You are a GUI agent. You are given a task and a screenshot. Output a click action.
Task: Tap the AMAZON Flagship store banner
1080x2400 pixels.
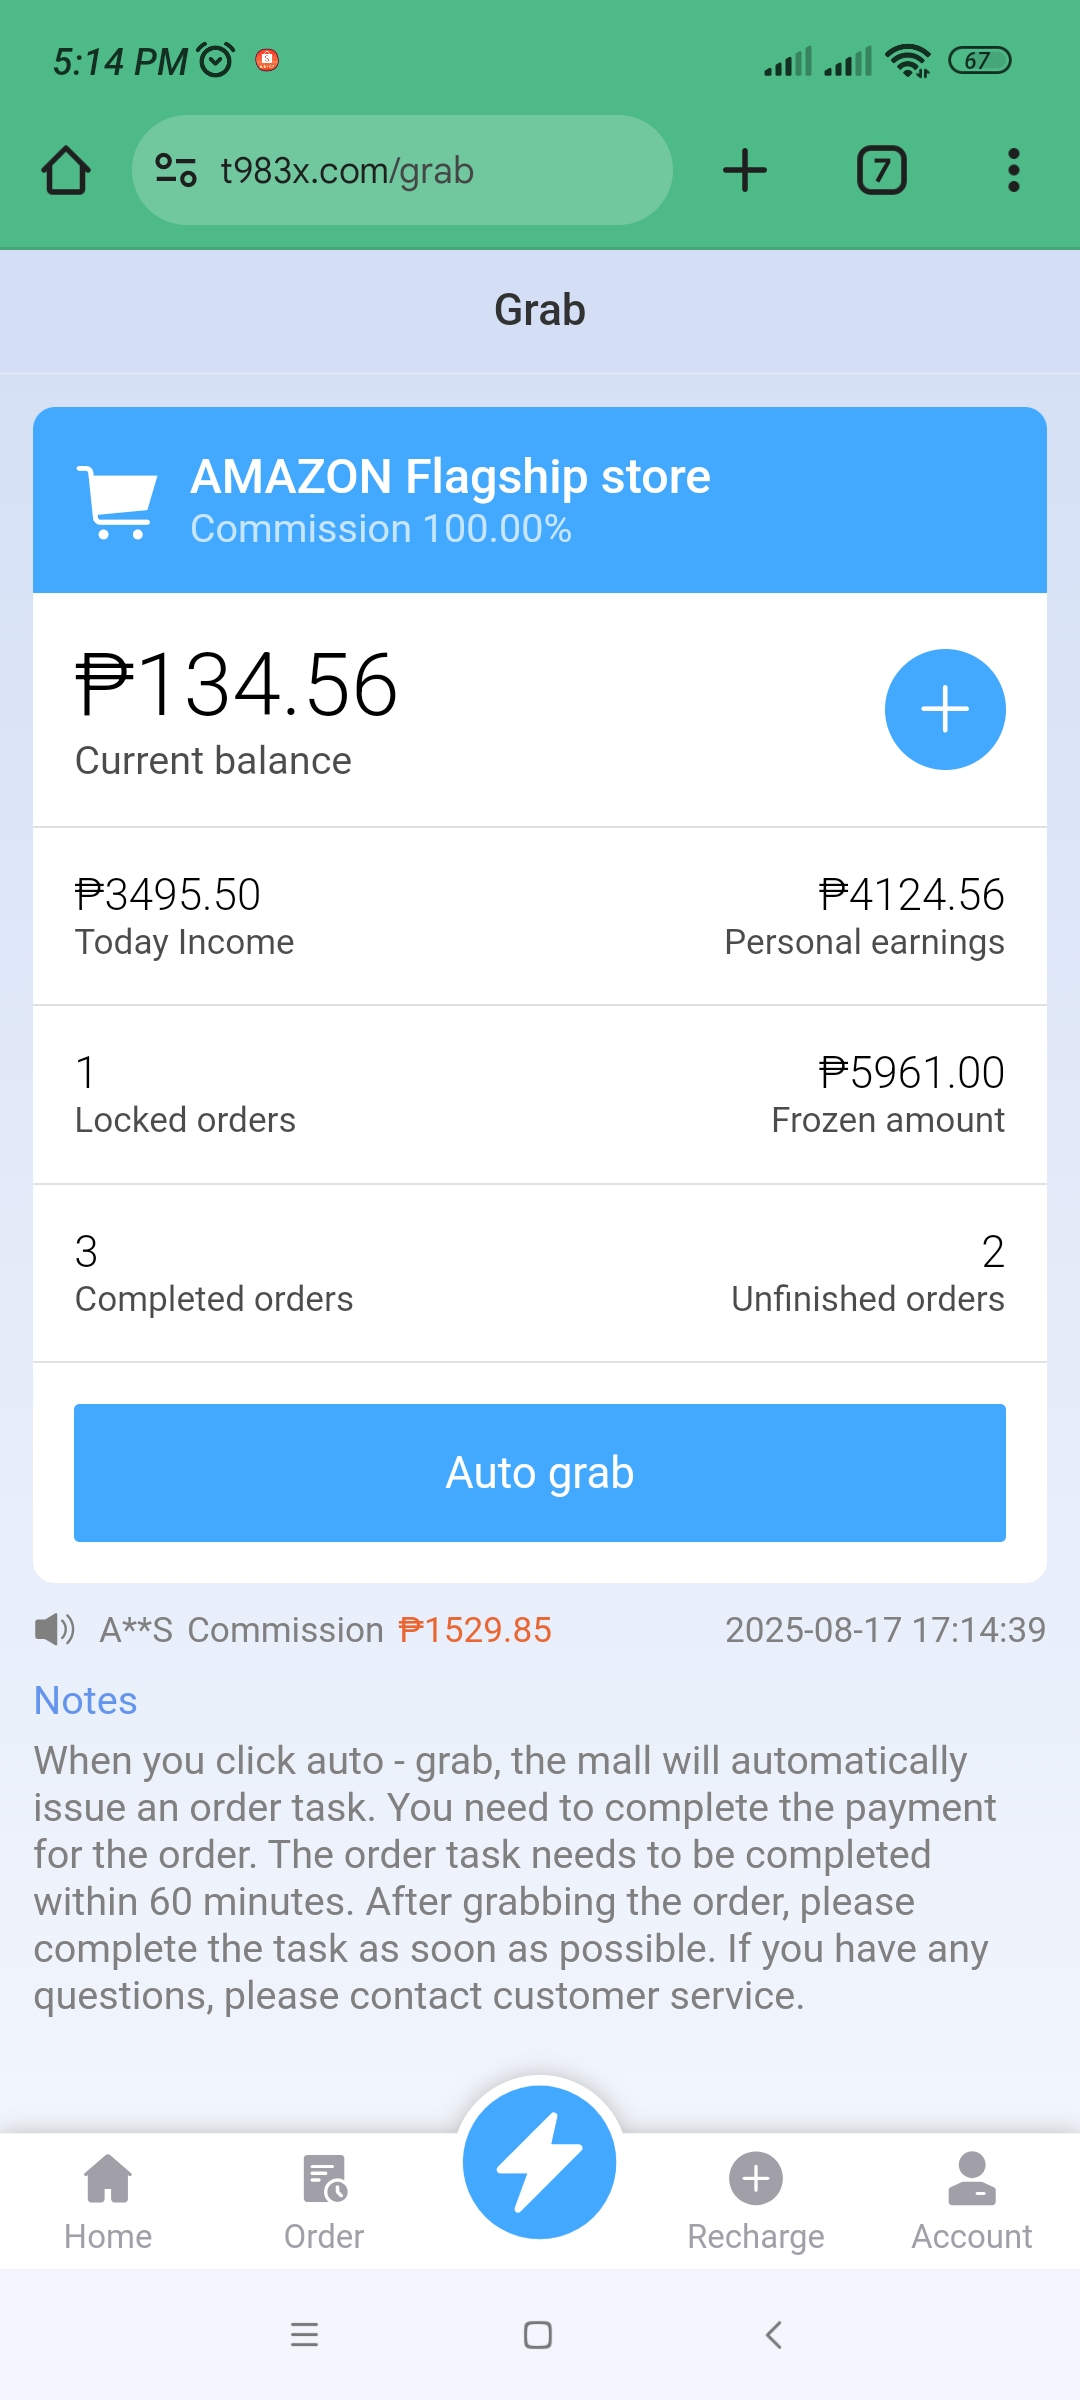click(540, 500)
